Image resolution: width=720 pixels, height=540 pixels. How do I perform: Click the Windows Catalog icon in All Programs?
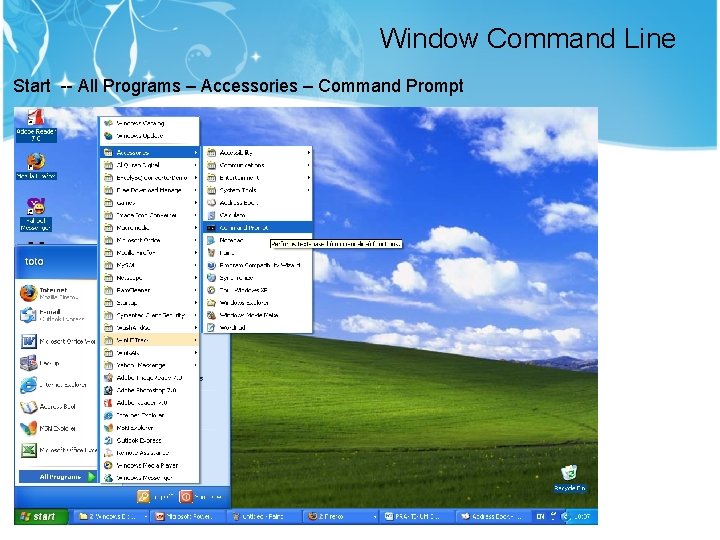coord(108,123)
